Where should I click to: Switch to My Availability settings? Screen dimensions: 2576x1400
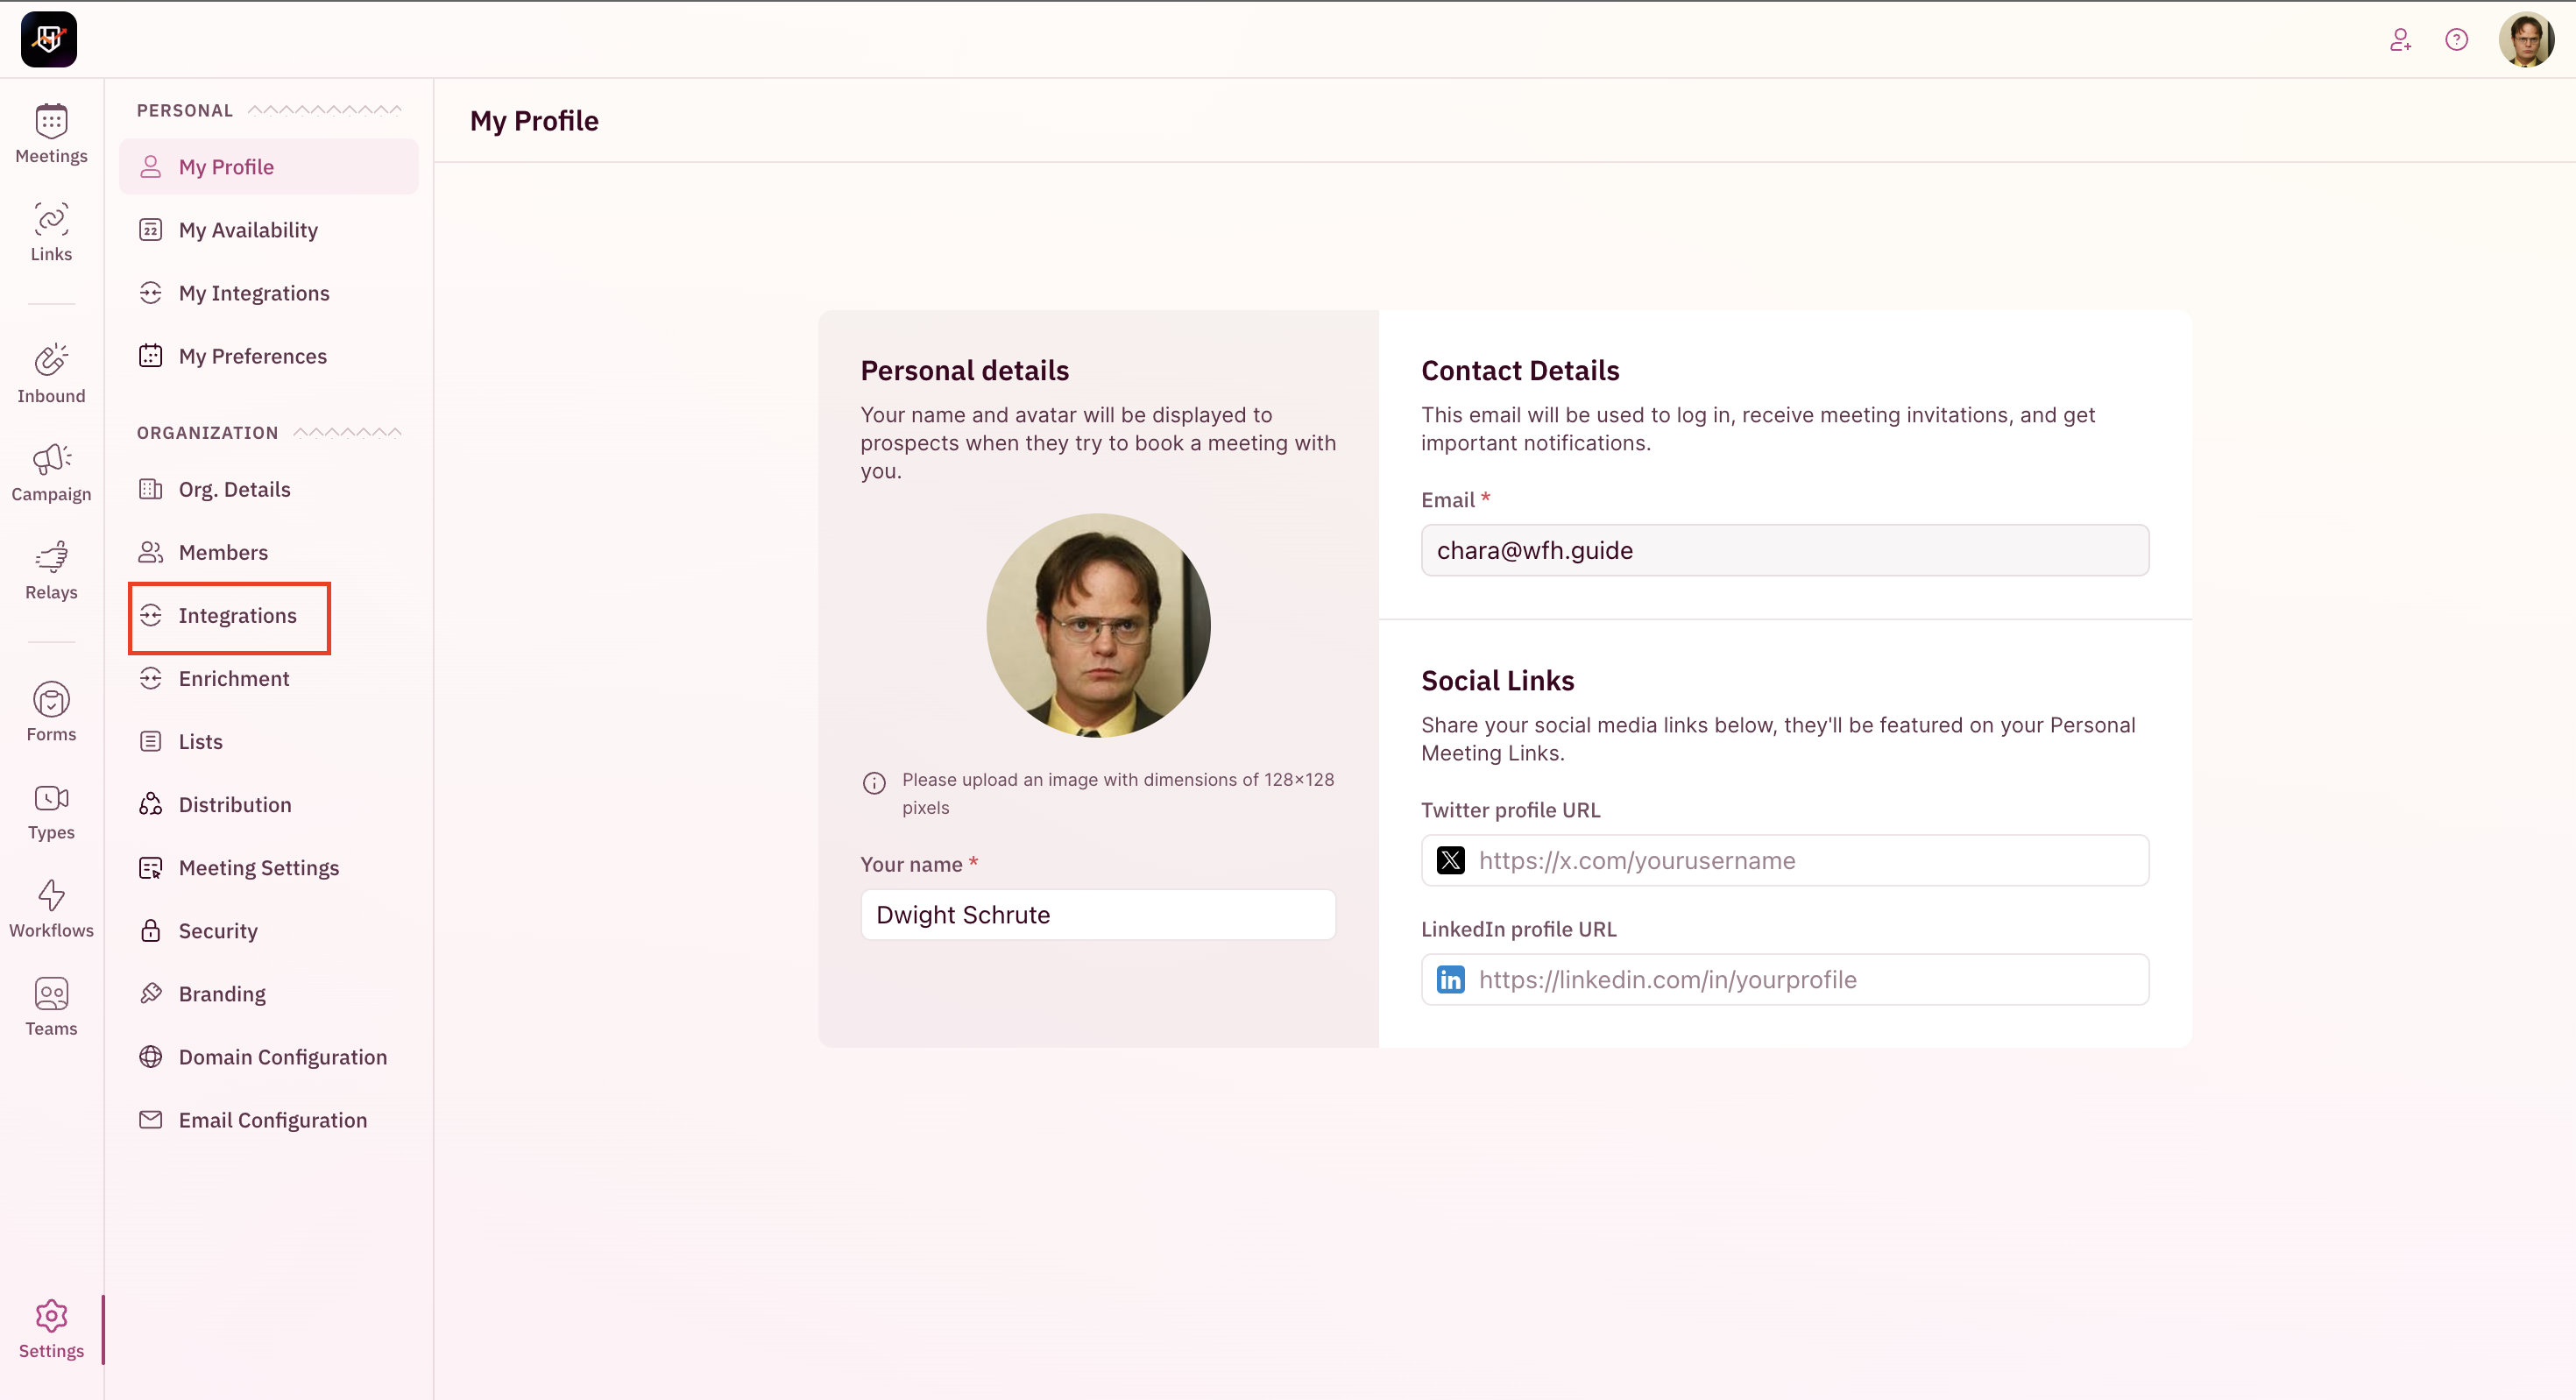click(247, 229)
